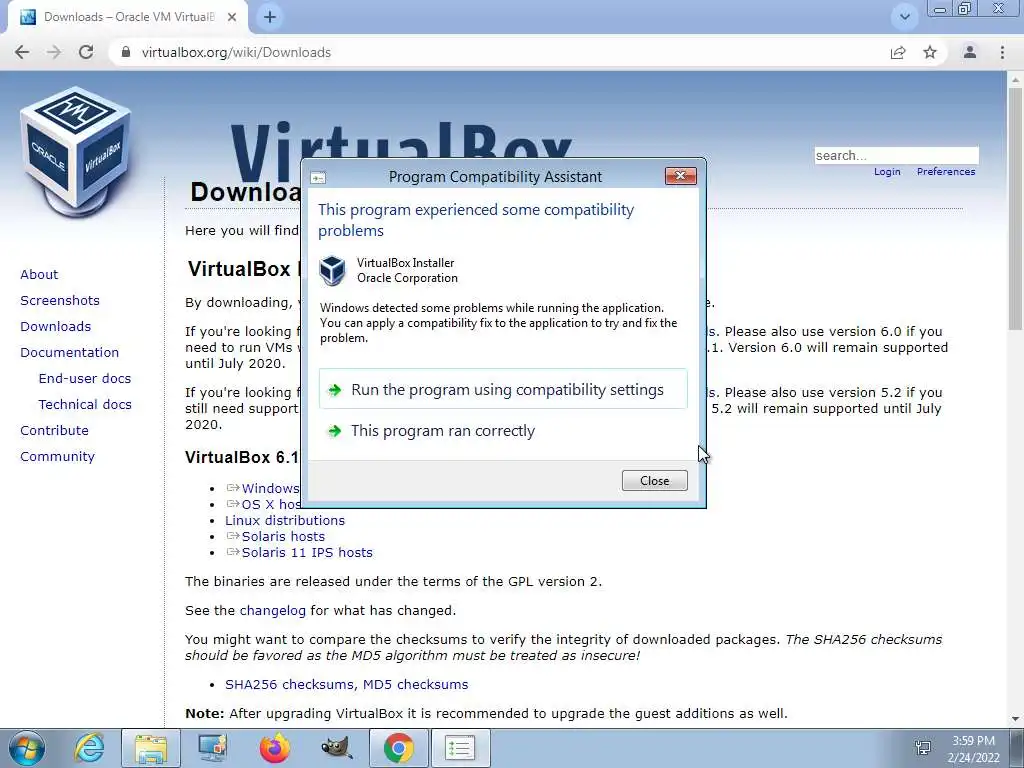Click the network tray icon

pos(923,748)
